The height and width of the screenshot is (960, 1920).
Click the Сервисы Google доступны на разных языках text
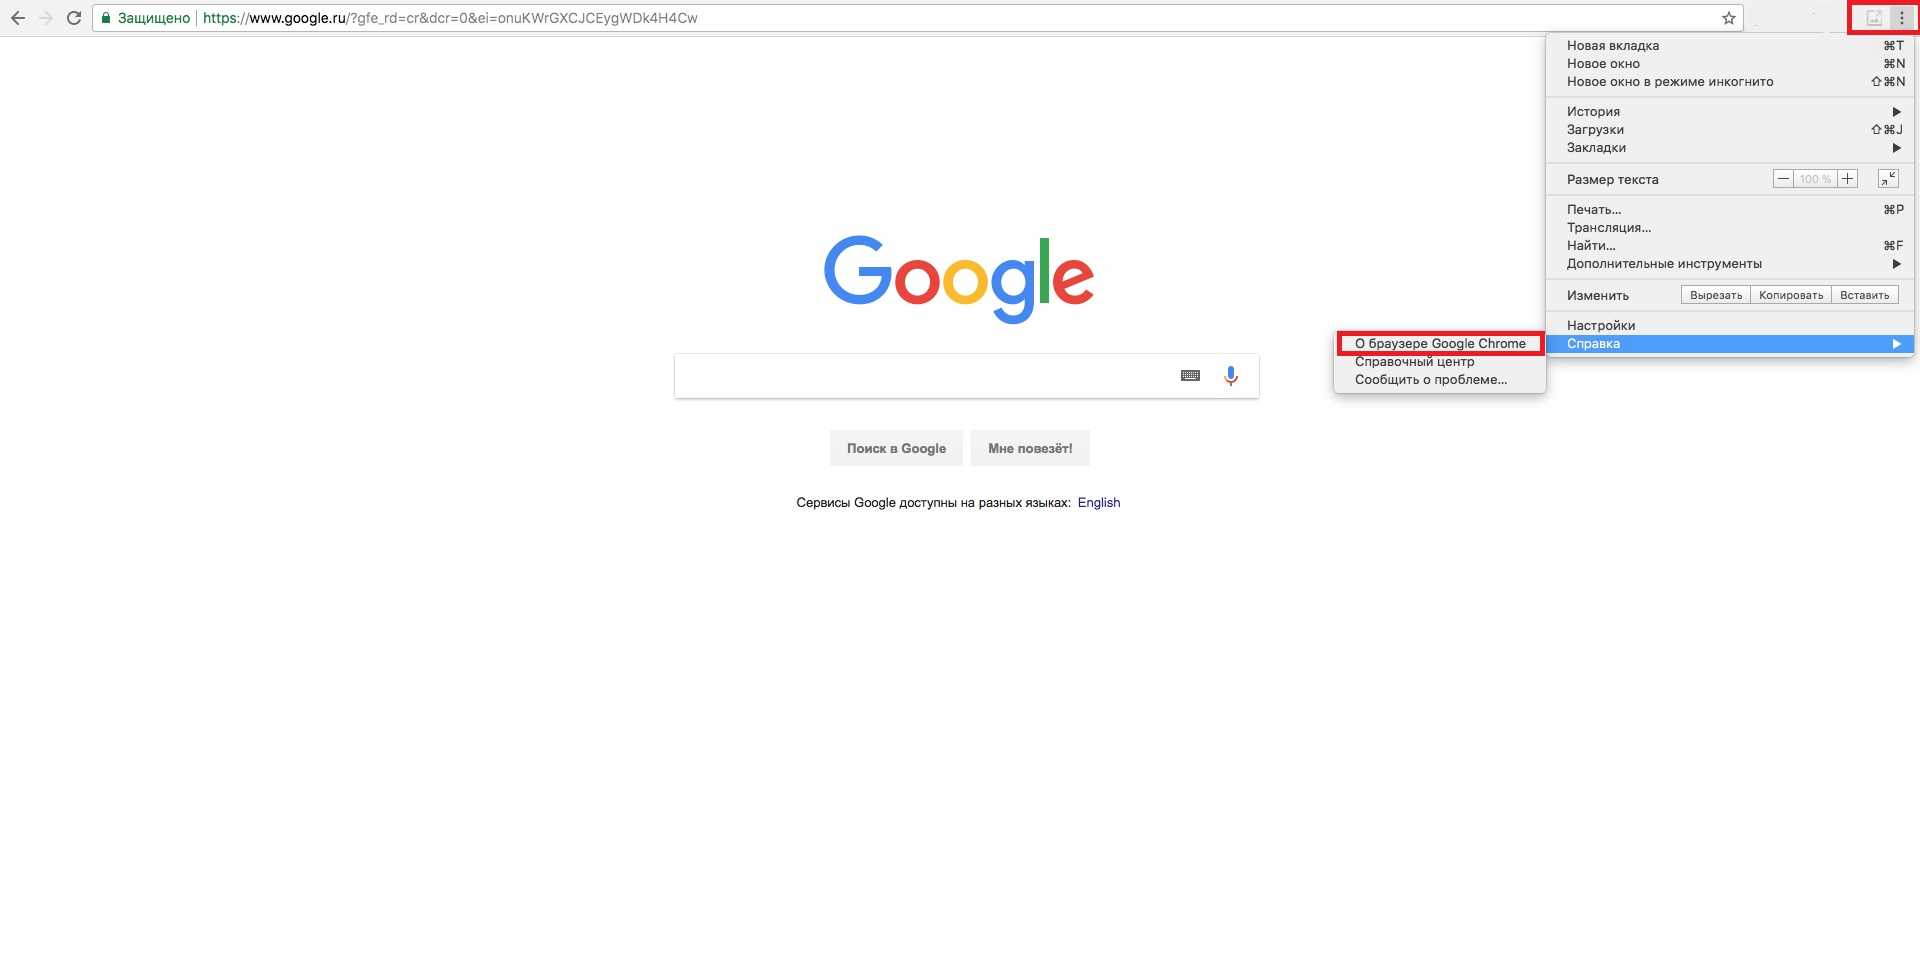[x=933, y=503]
